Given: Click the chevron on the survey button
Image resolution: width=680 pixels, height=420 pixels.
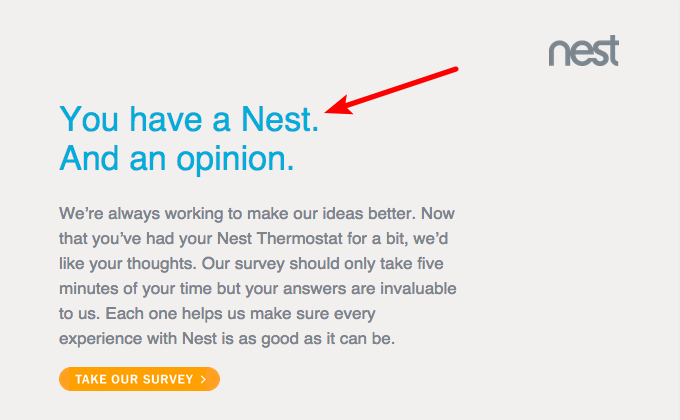Looking at the screenshot, I should coord(203,380).
